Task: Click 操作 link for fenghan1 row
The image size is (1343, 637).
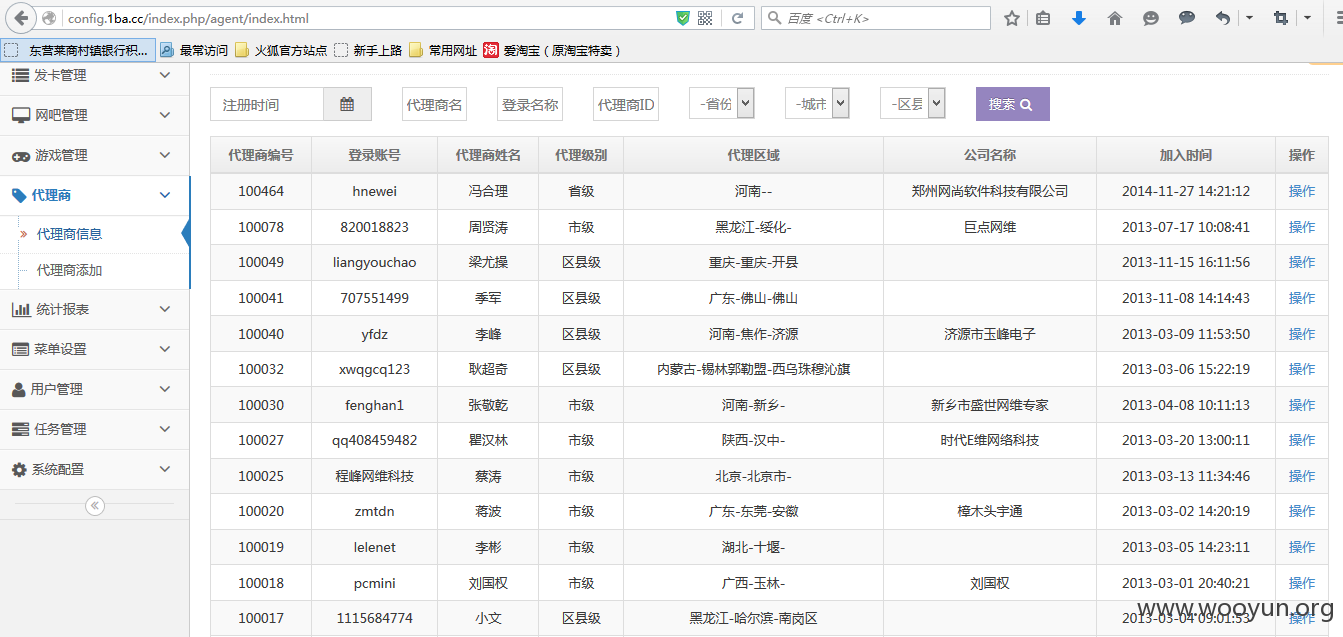Action: click(1302, 405)
